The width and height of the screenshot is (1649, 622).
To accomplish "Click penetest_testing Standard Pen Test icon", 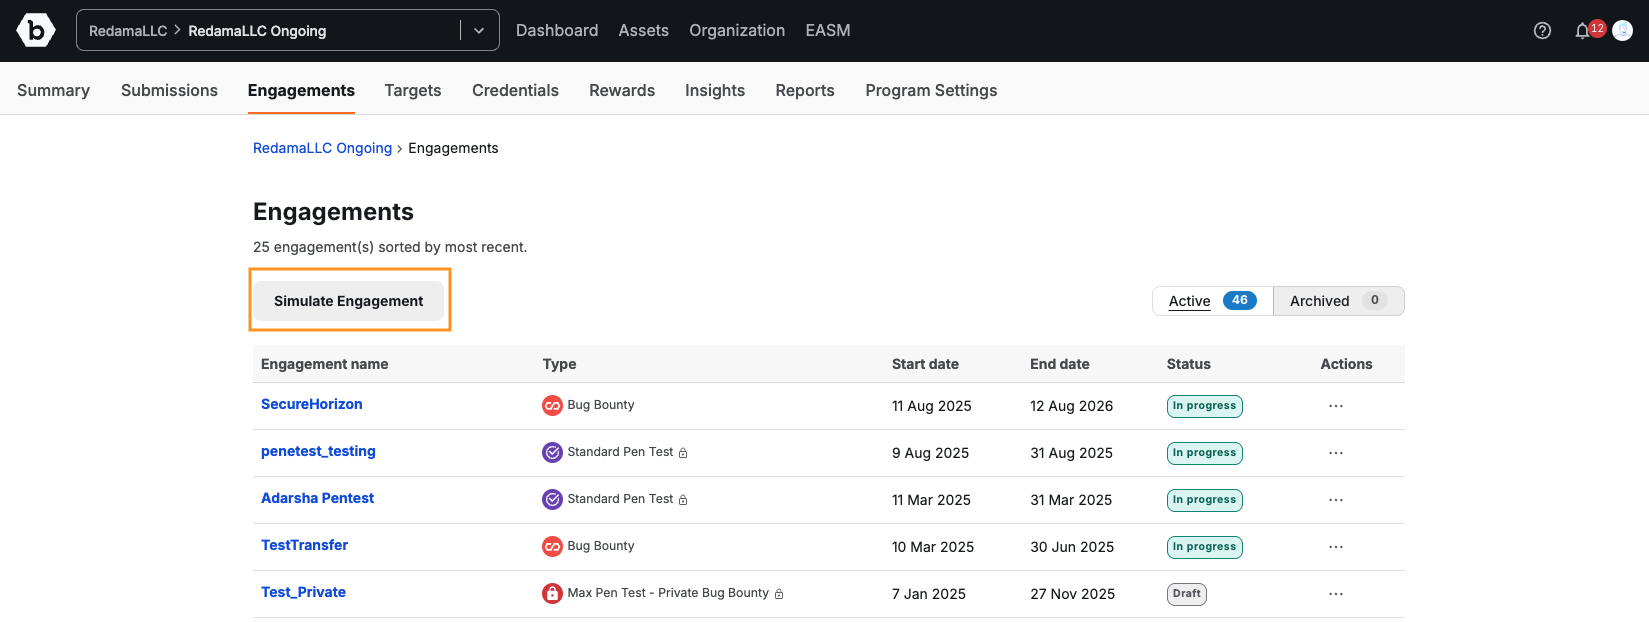I will click(552, 453).
